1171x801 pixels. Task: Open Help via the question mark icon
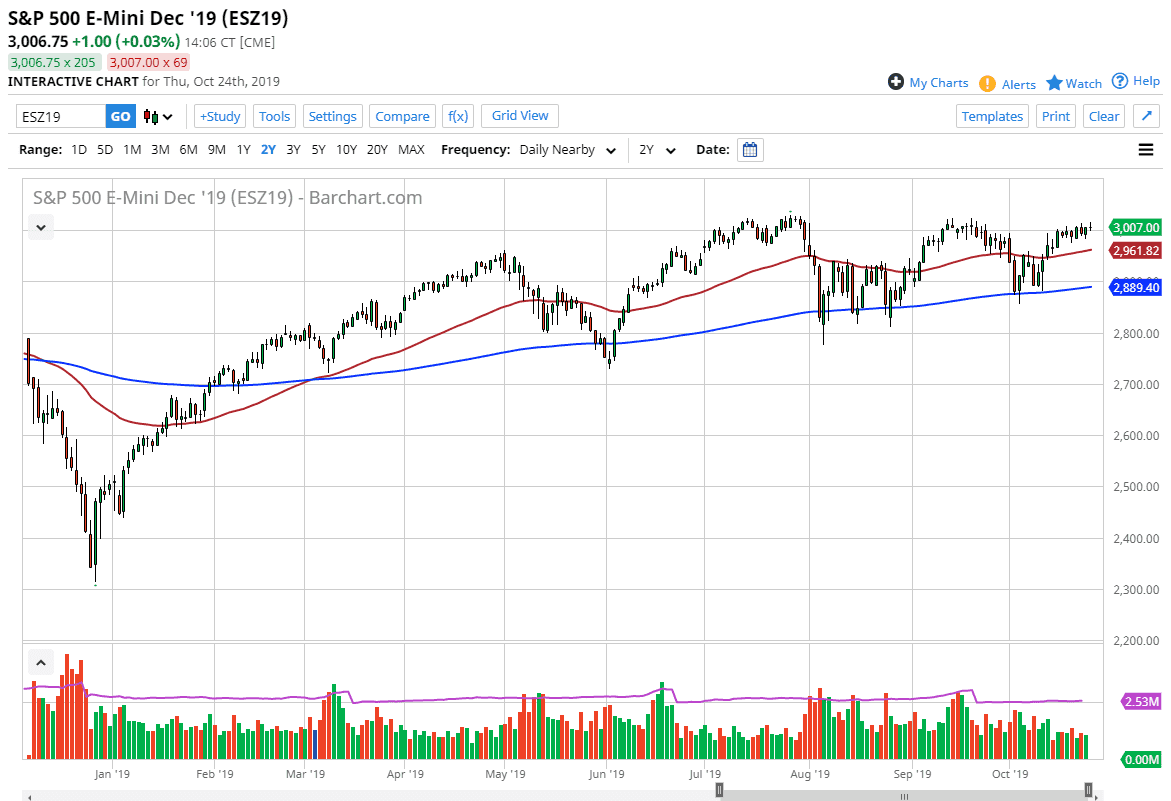(x=1118, y=81)
